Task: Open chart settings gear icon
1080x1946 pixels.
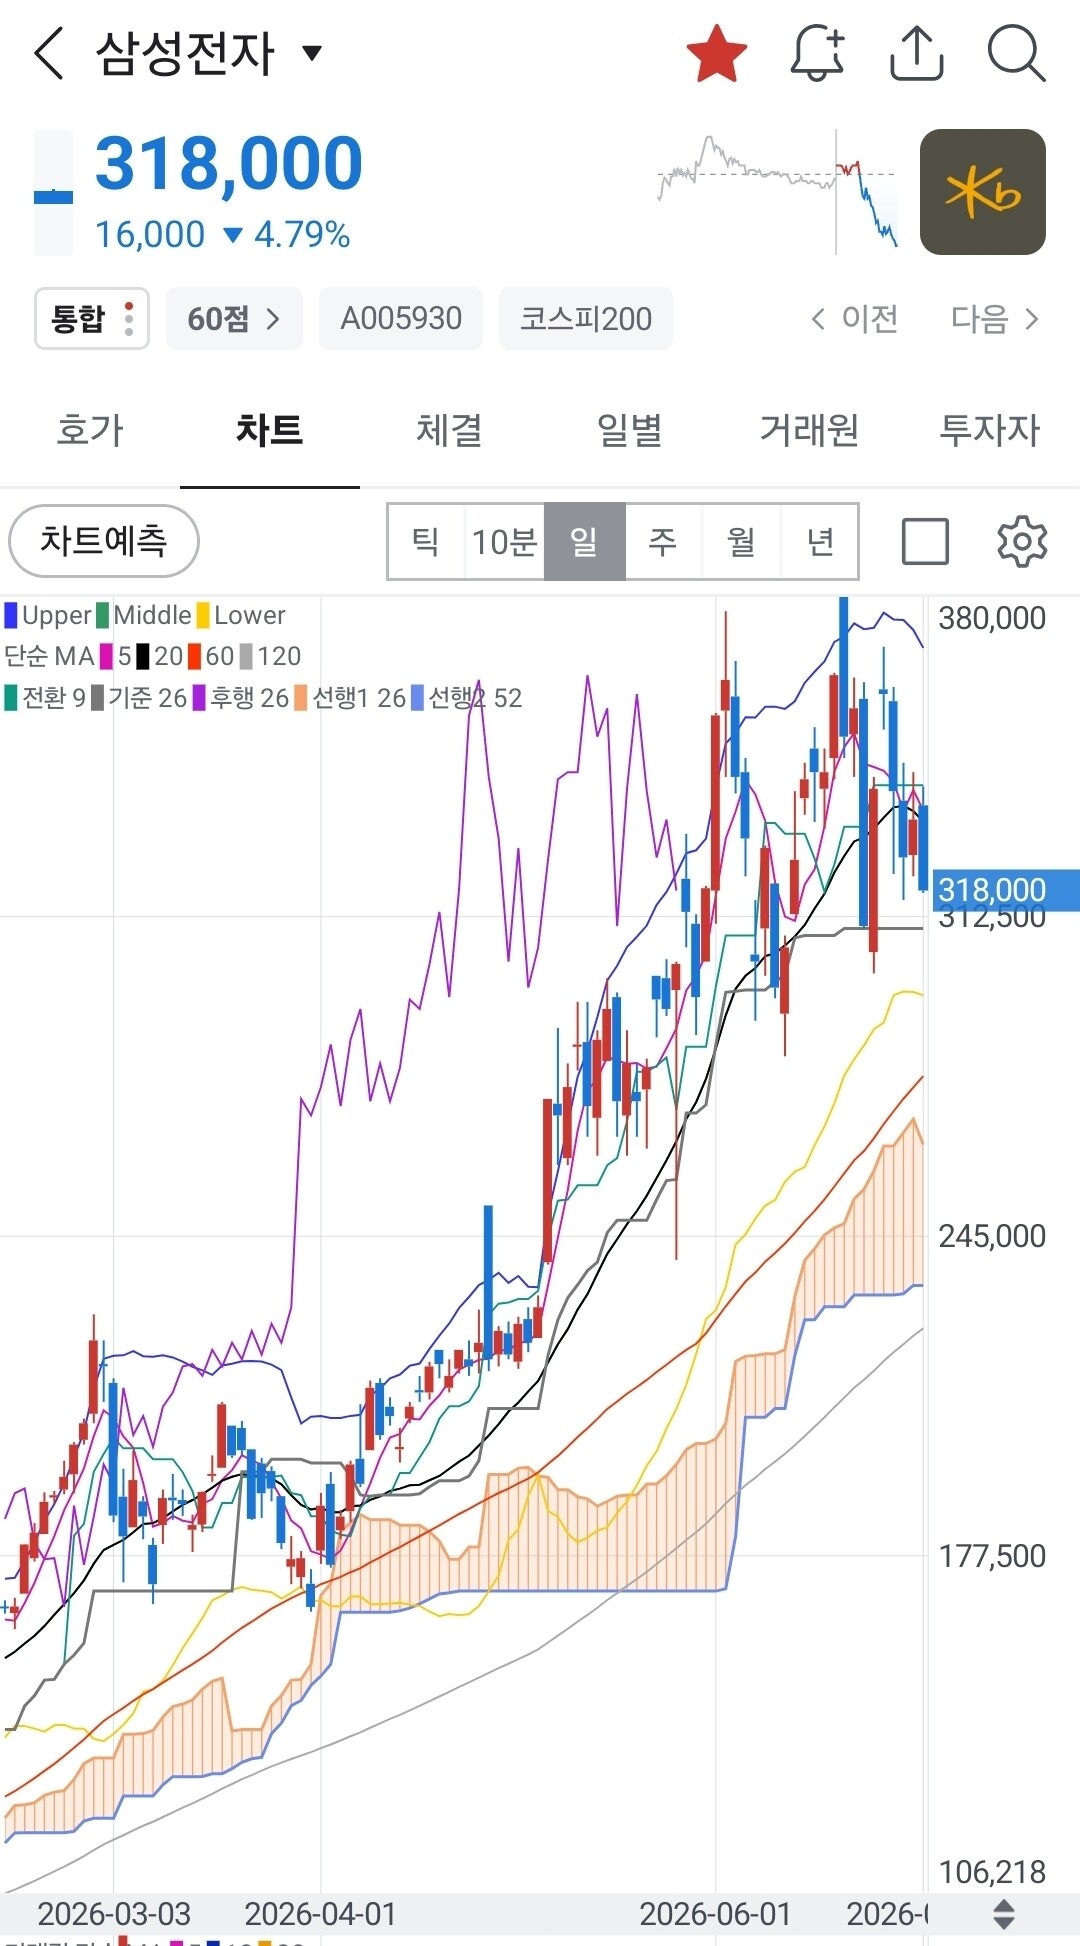Action: tap(1022, 542)
